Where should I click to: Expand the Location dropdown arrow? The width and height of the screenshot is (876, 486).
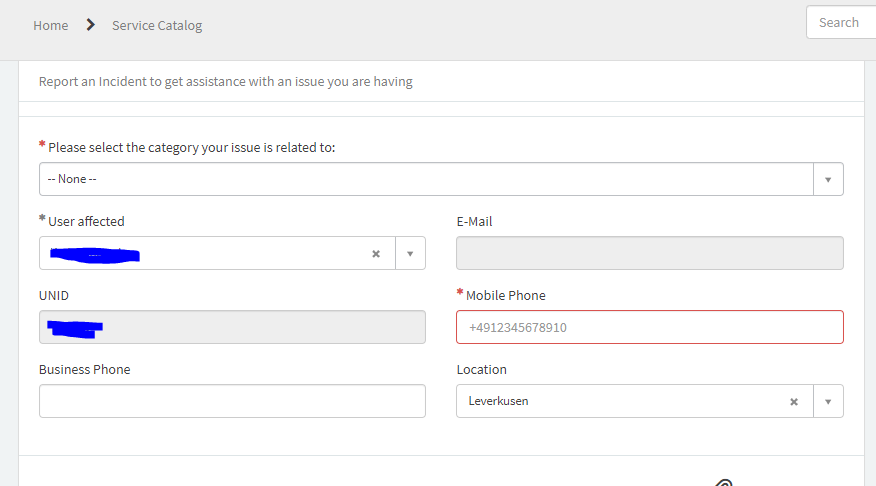pyautogui.click(x=828, y=402)
